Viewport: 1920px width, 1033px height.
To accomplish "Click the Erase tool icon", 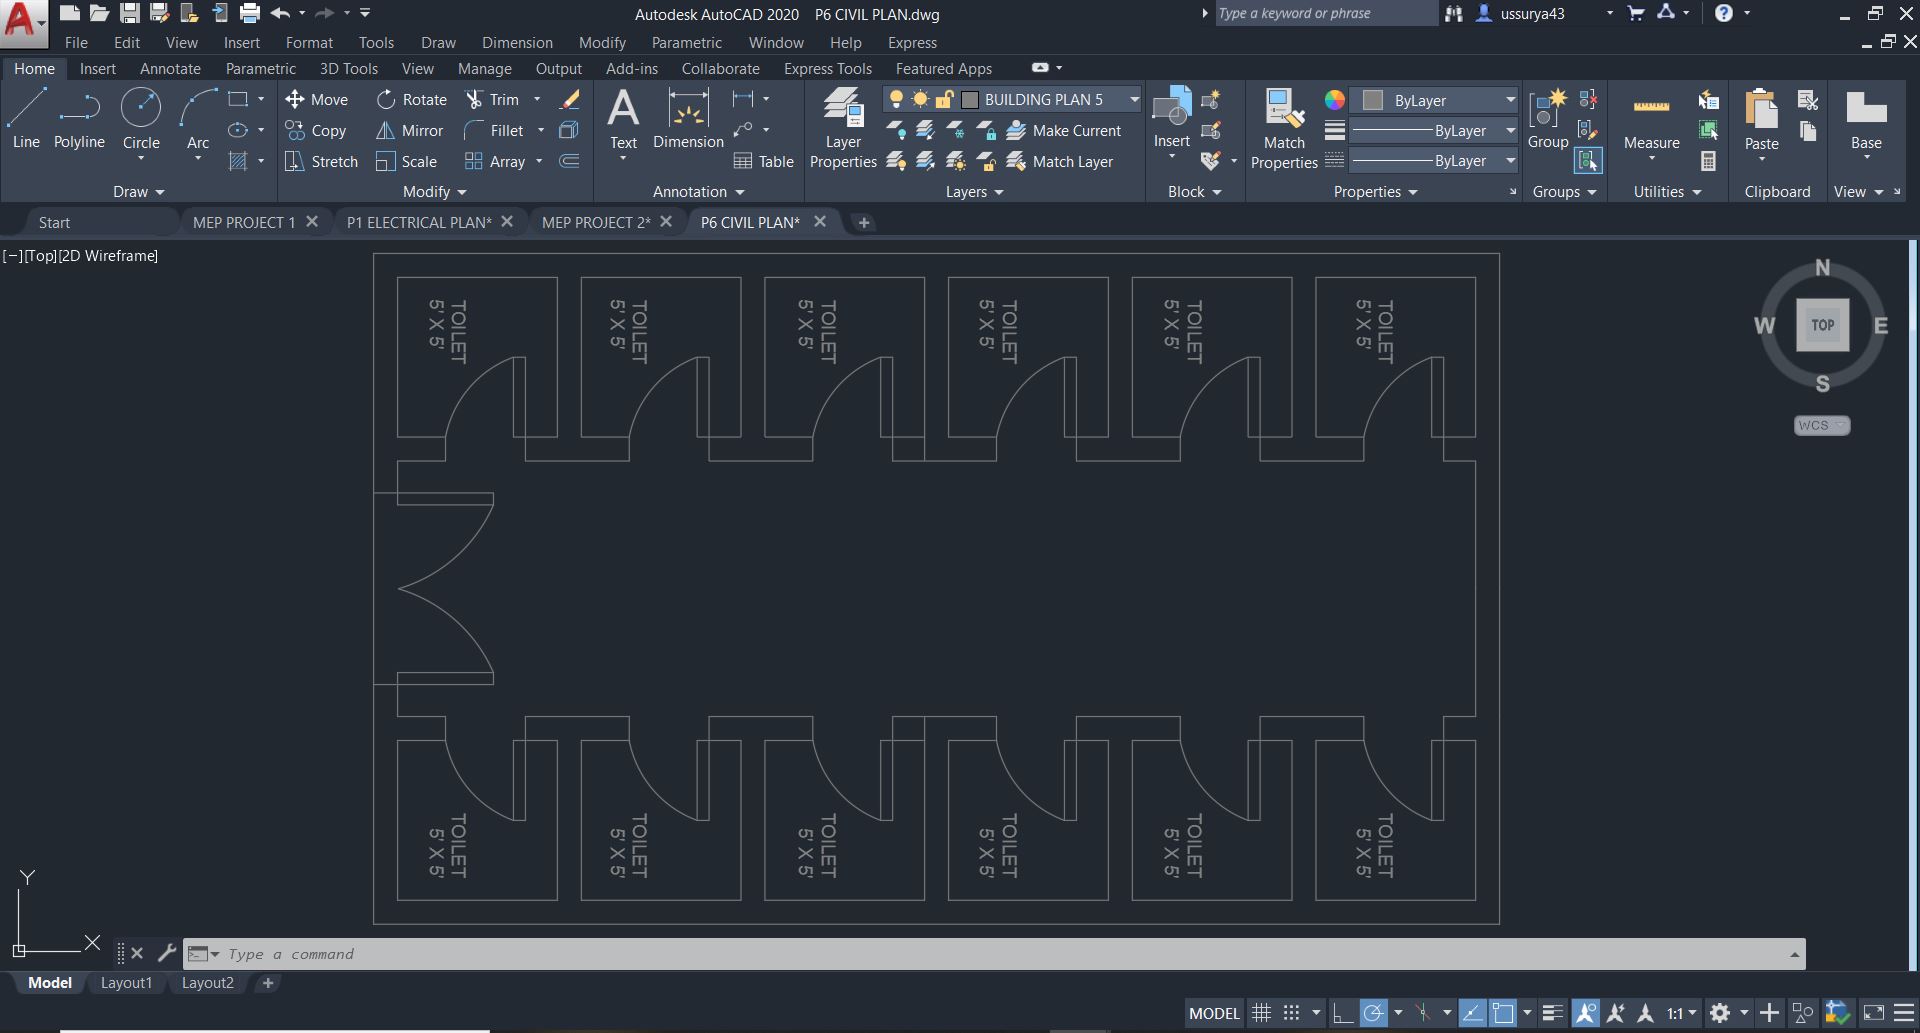I will coord(569,99).
